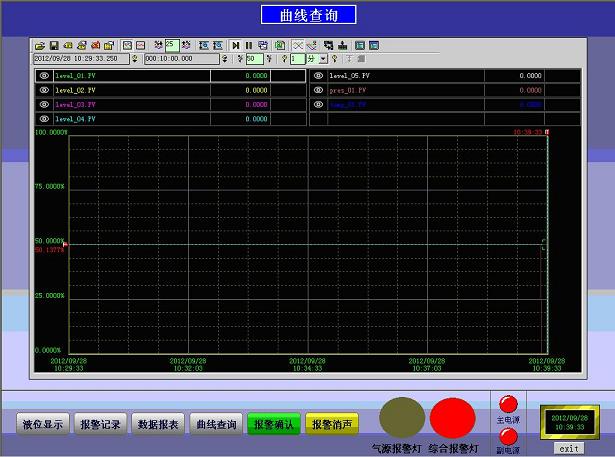Click the red 综合报警灯 indicator lamp
Viewport: 615px width, 457px height.
click(453, 417)
